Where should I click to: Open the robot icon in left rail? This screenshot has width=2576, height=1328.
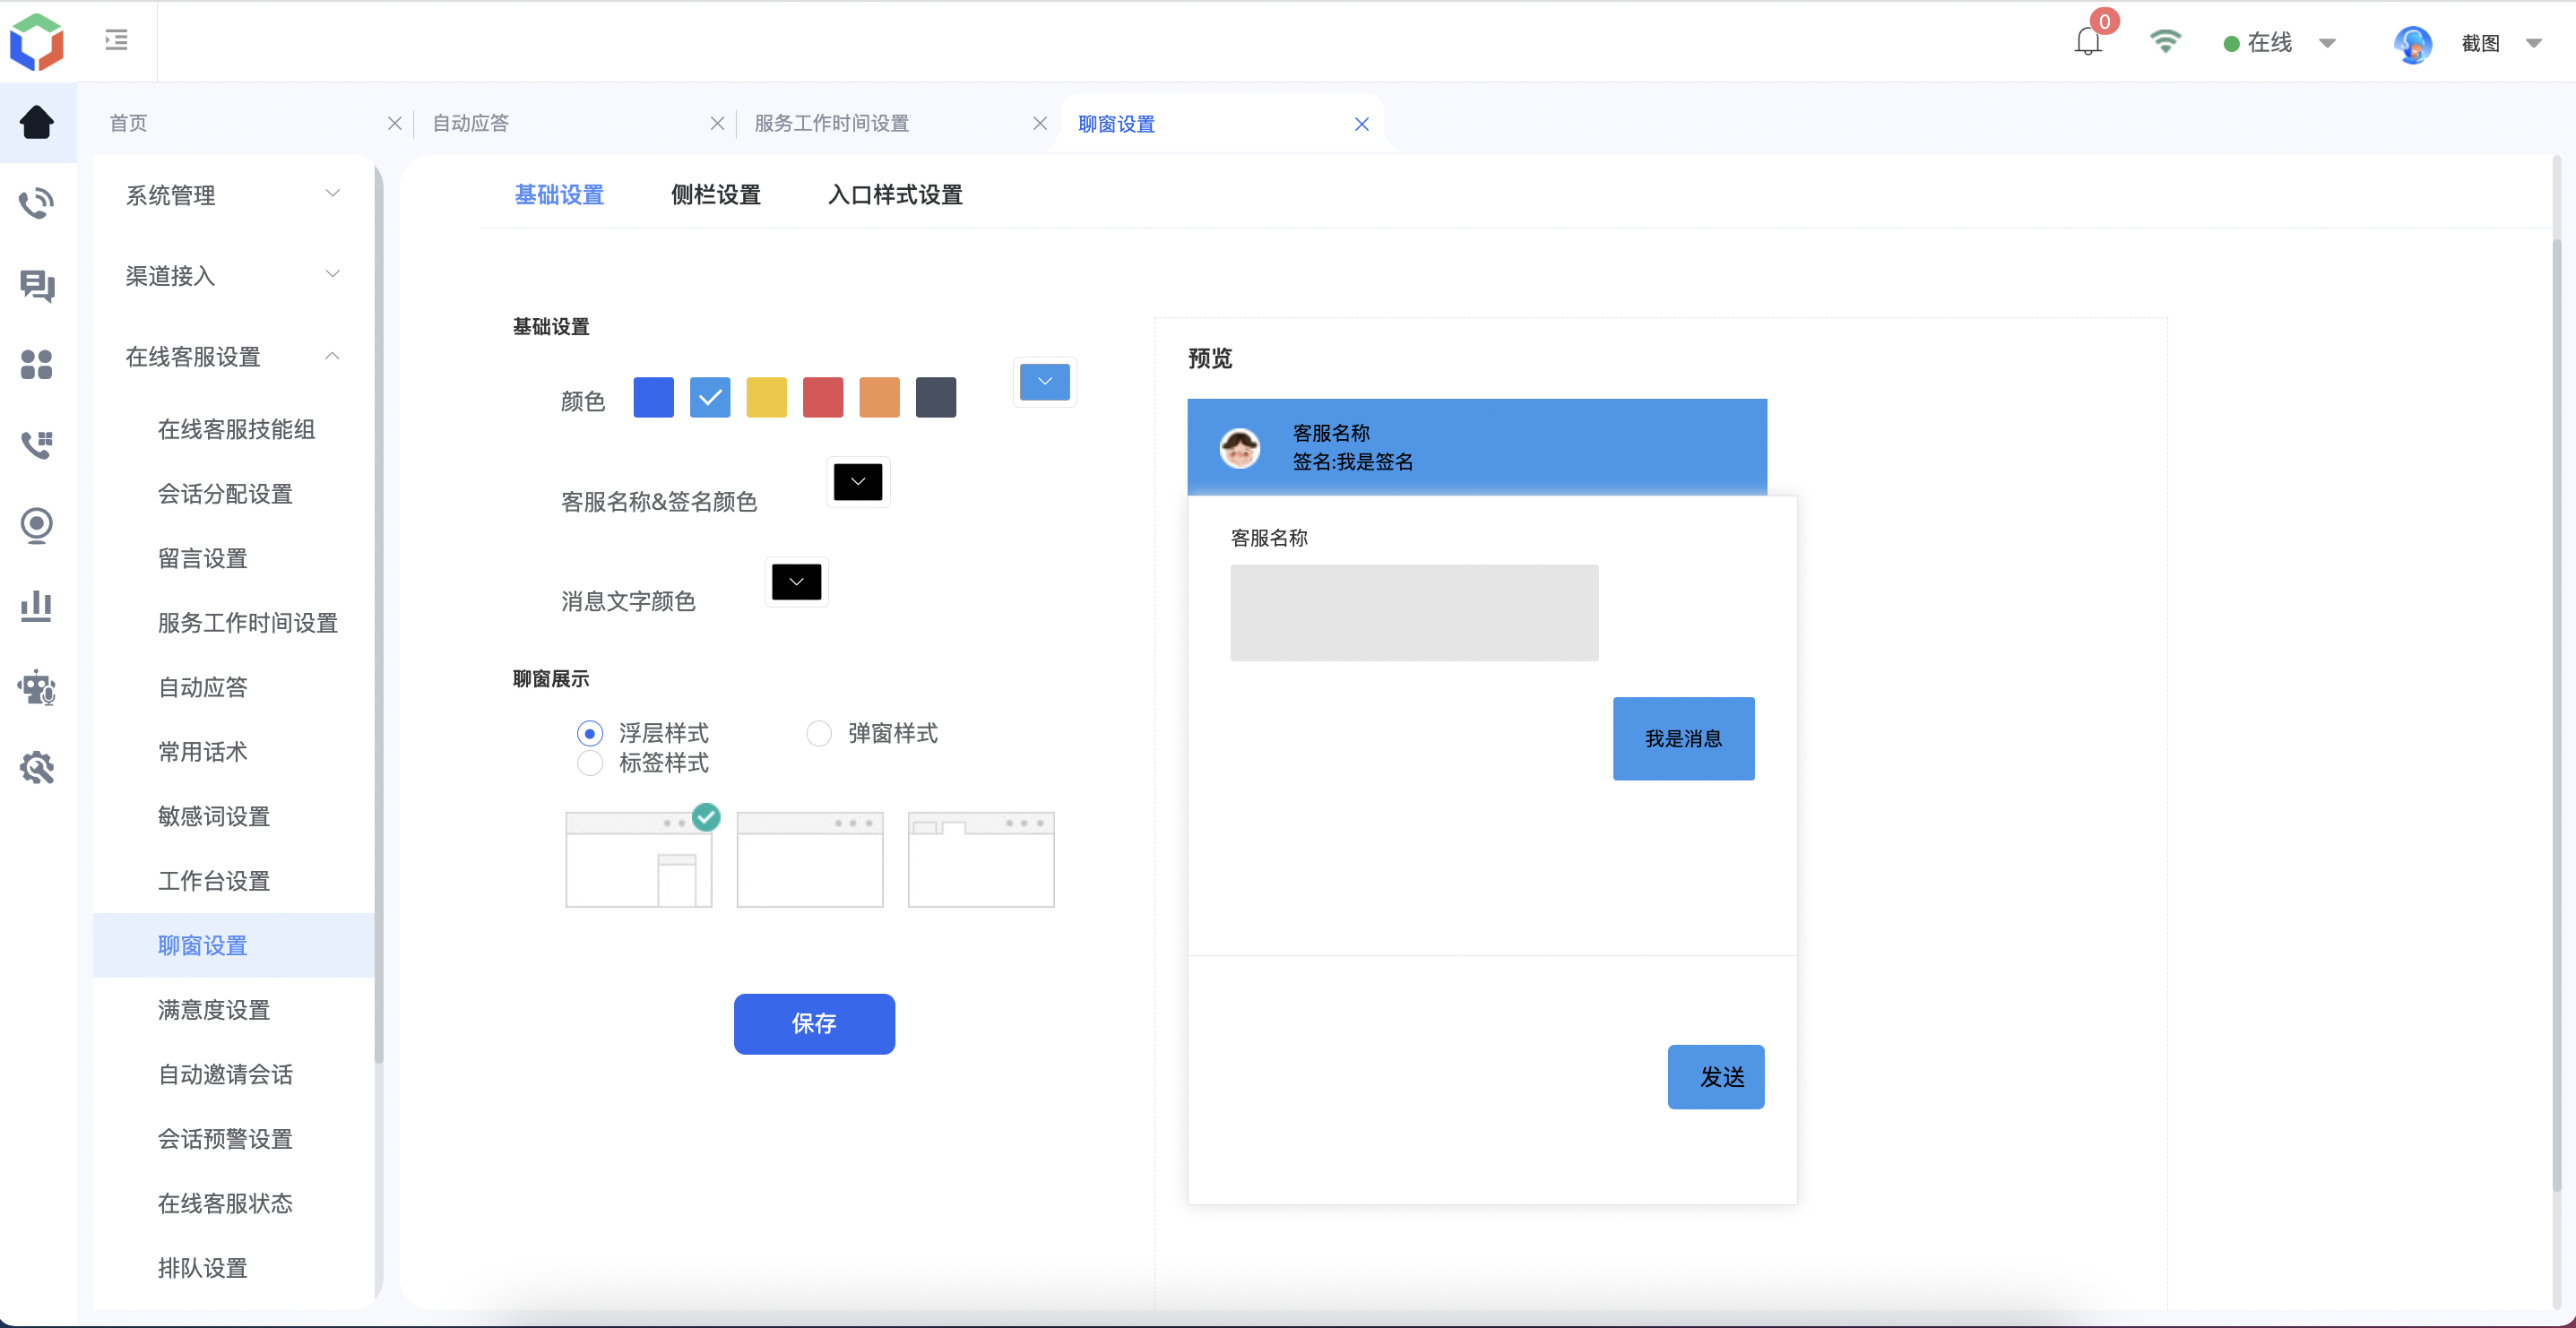pos(37,687)
